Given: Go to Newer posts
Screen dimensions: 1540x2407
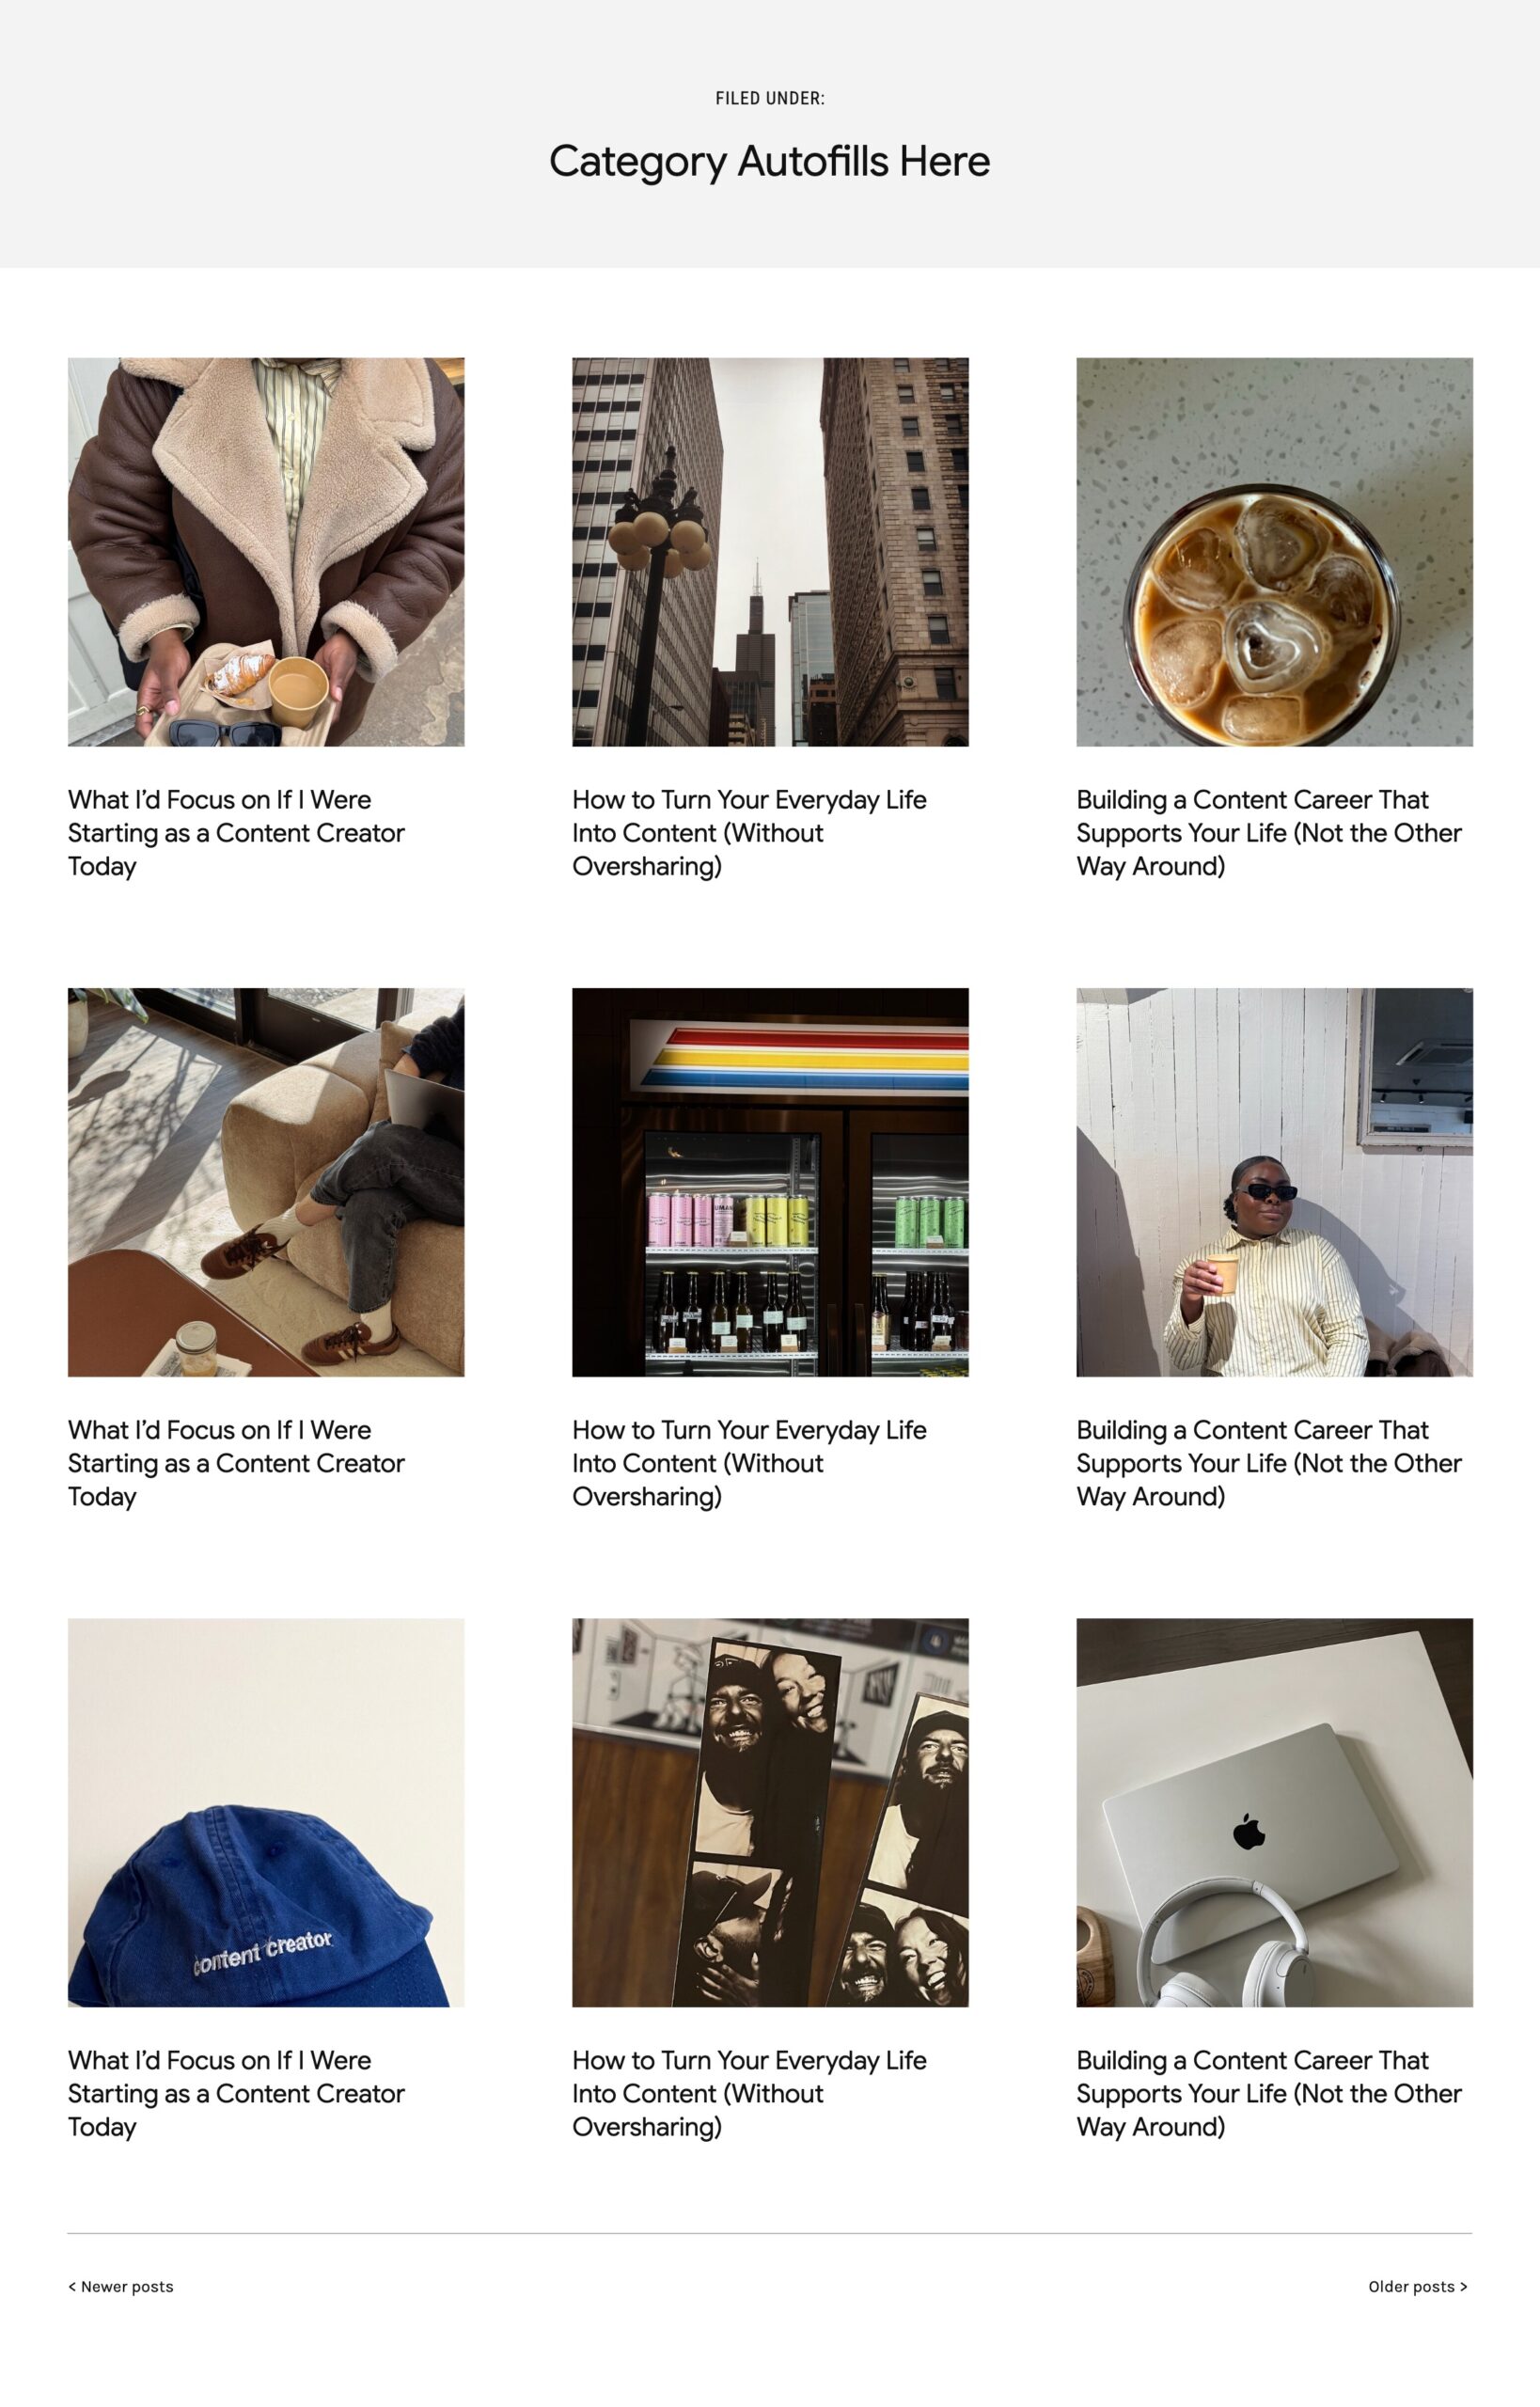Looking at the screenshot, I should tap(121, 2286).
